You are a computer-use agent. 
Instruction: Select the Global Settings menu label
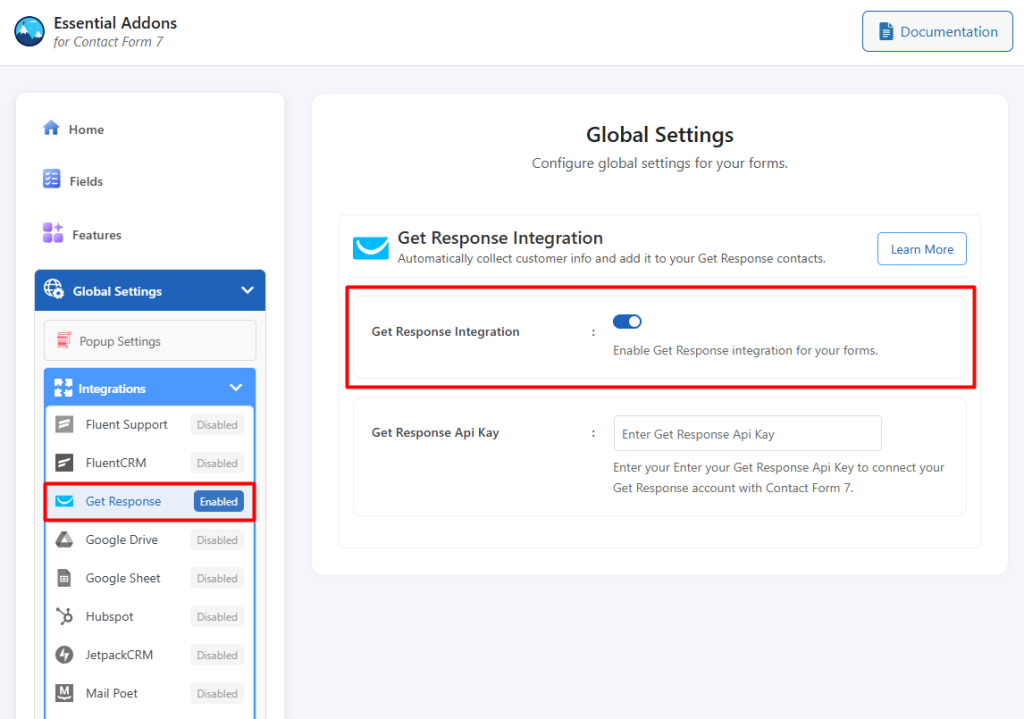[x=118, y=291]
